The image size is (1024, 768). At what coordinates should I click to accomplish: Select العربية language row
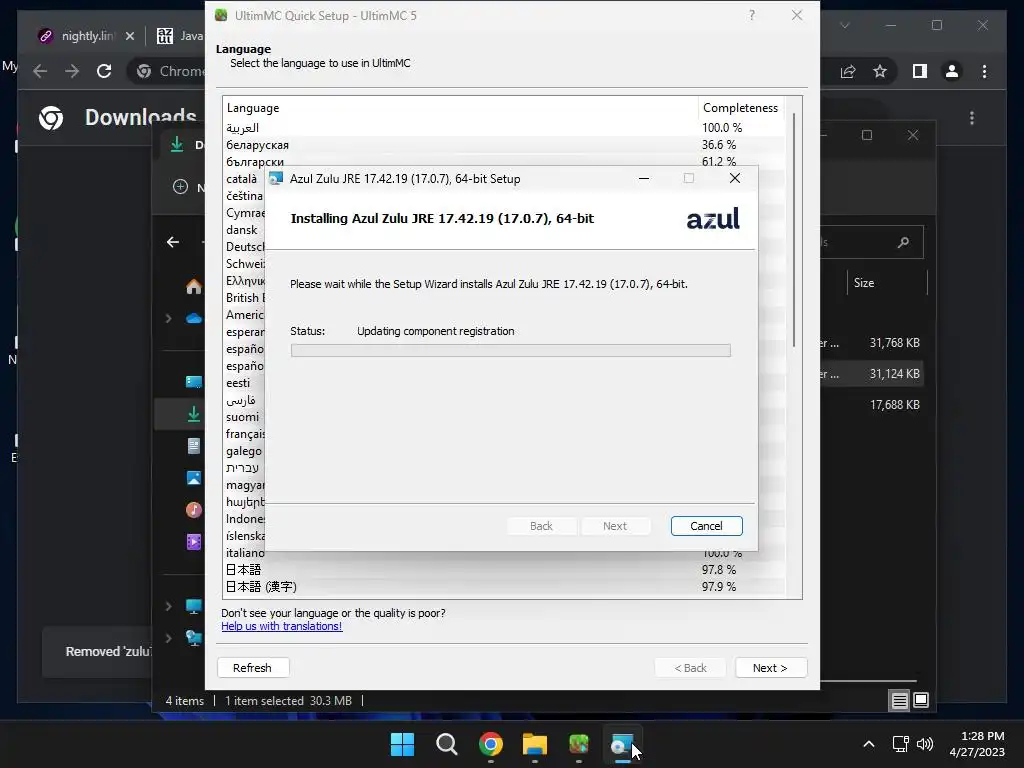503,127
